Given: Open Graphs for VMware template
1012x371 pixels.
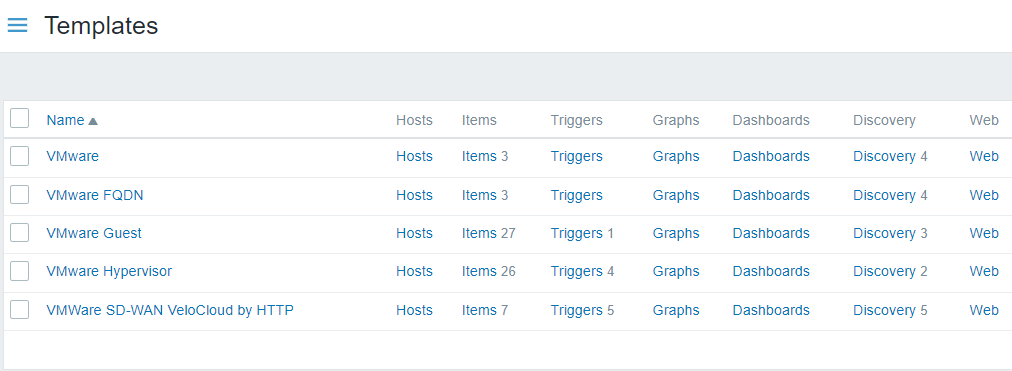Looking at the screenshot, I should click(676, 156).
